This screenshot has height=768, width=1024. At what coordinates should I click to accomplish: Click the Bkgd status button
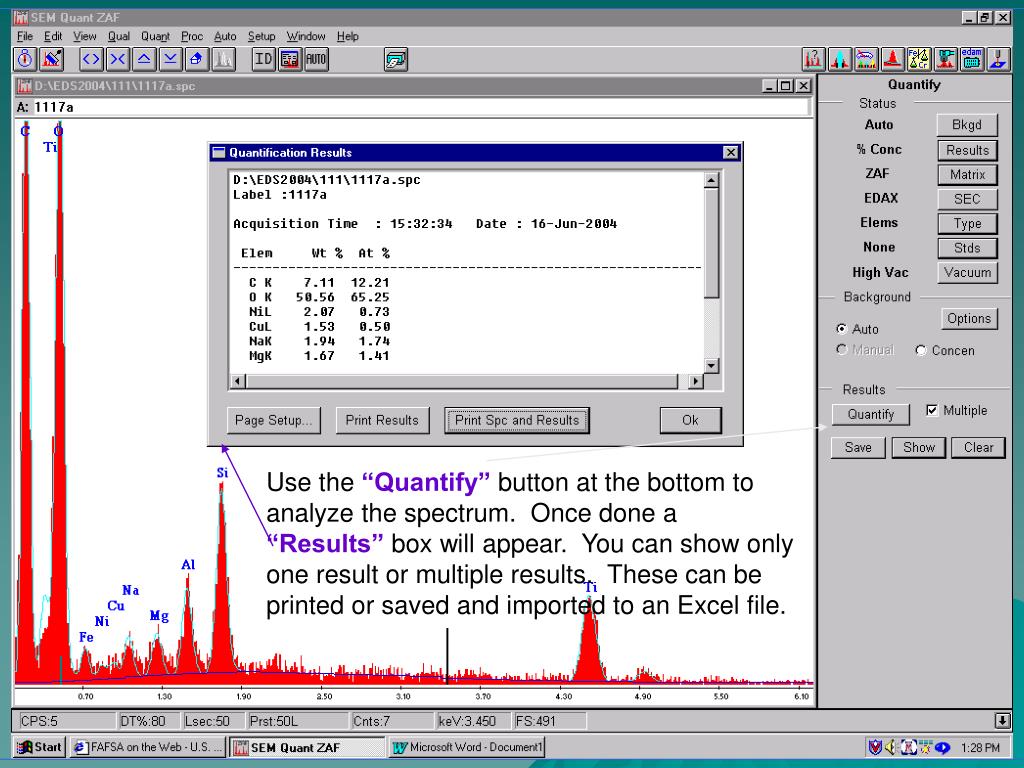point(967,125)
